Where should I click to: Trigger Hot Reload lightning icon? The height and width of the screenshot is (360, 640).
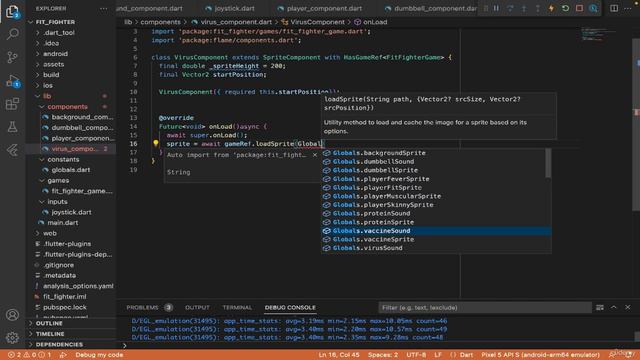click(551, 8)
